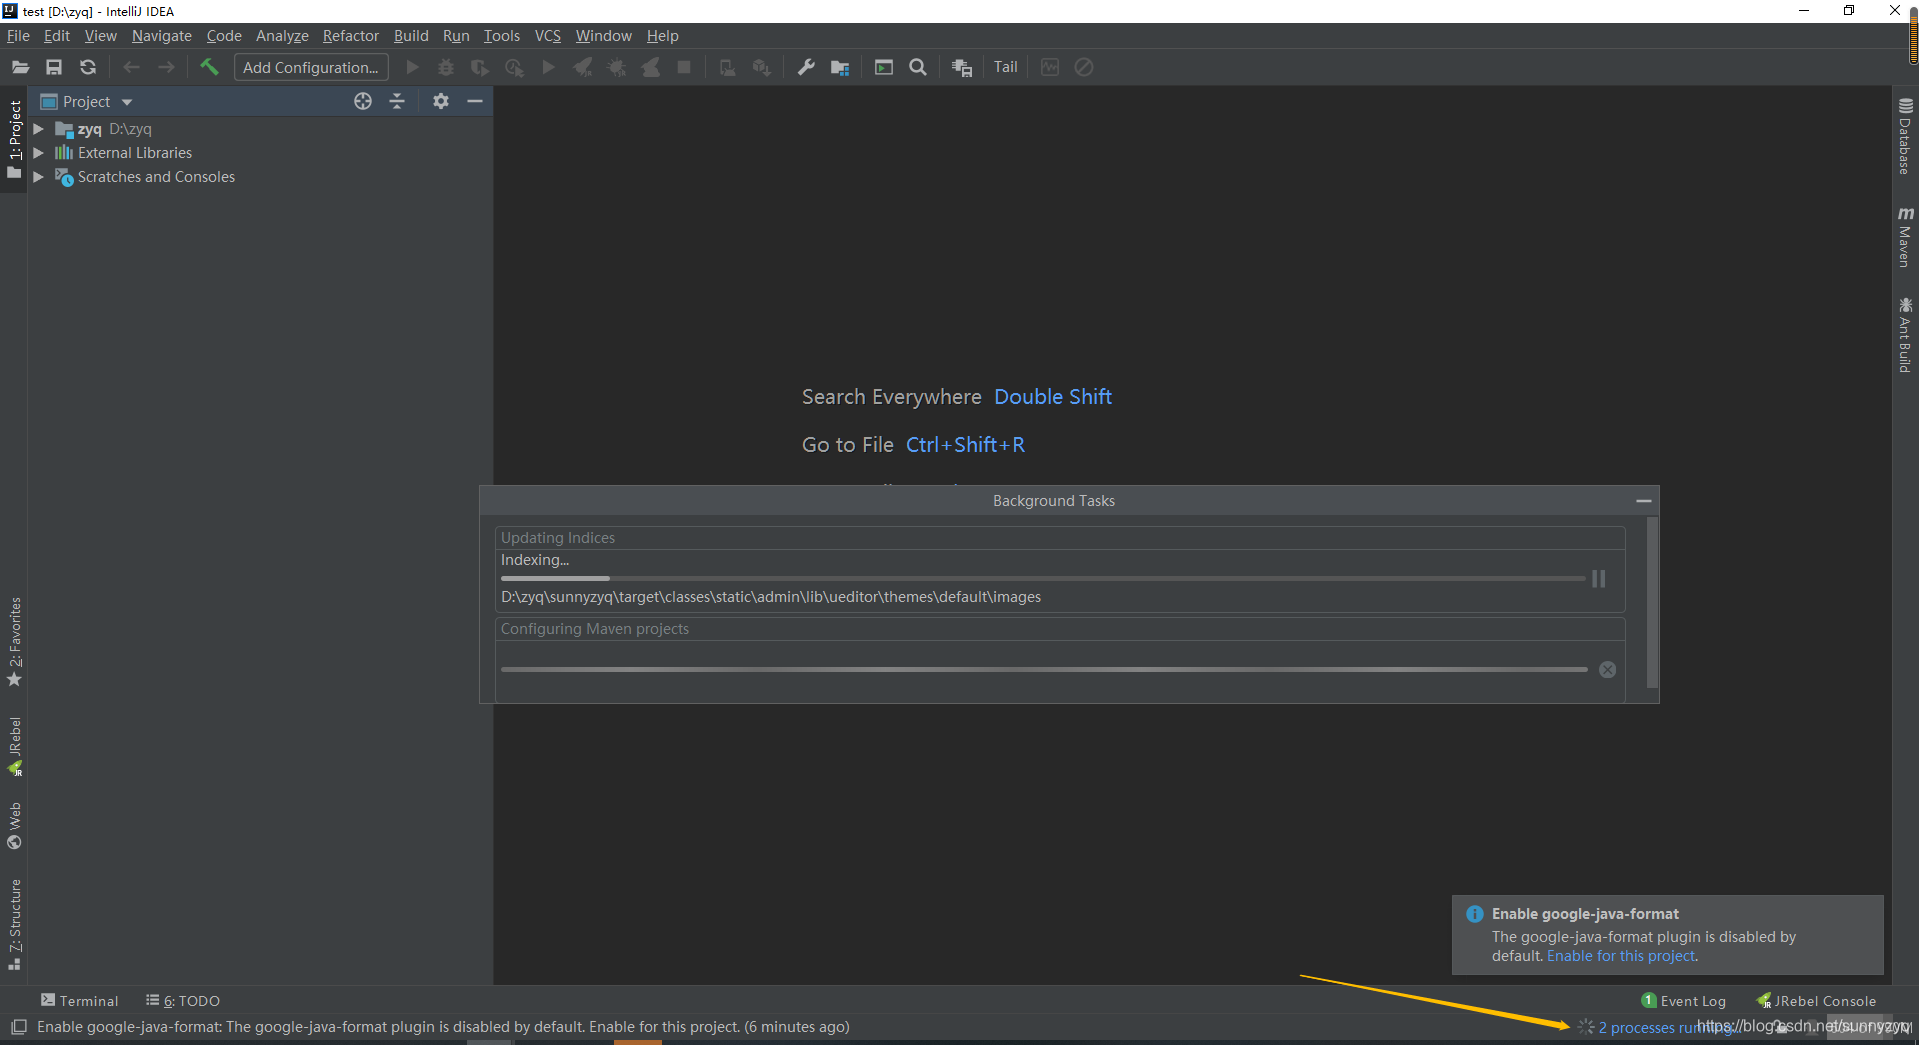Open the Build menu
The image size is (1919, 1045).
(411, 36)
